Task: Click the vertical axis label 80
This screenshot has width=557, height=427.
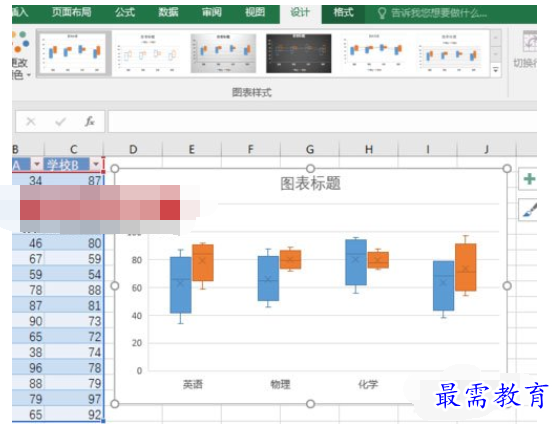Action: click(137, 260)
